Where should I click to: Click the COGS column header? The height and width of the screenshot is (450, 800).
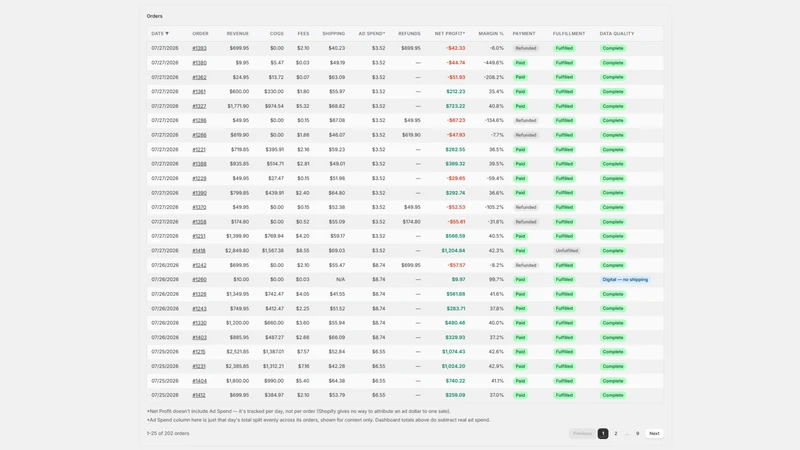[277, 34]
